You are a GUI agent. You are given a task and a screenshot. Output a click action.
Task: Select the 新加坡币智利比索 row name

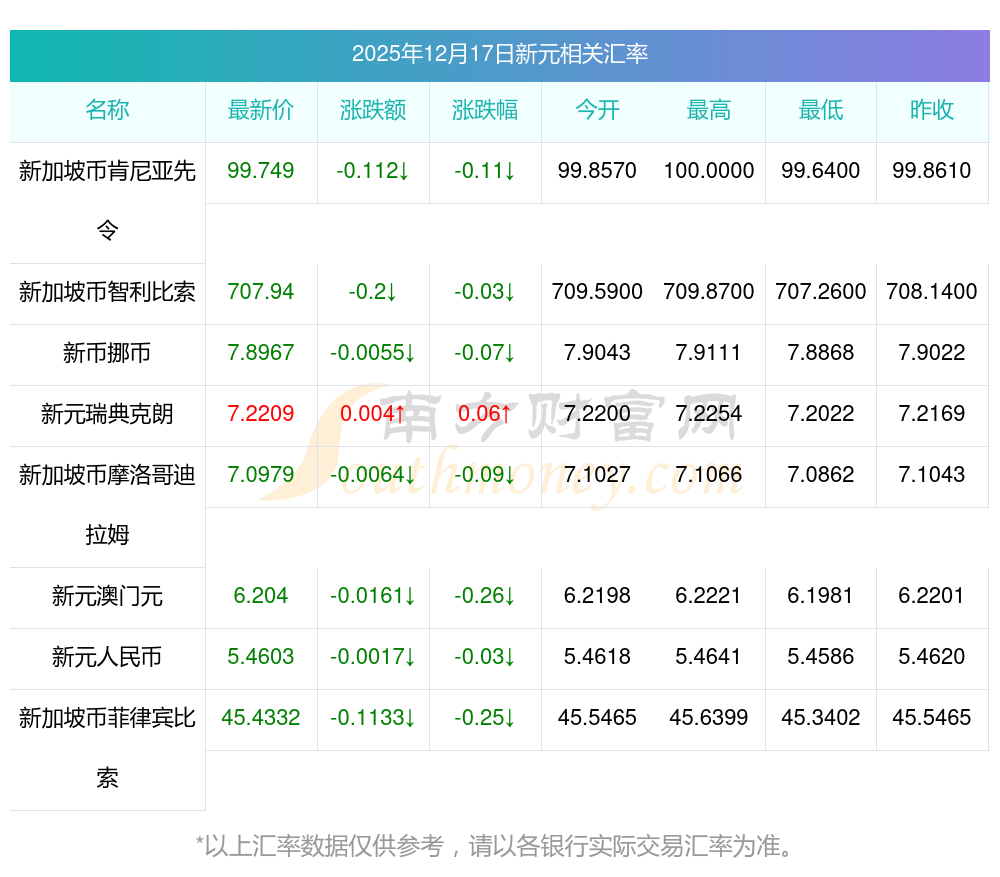(107, 293)
